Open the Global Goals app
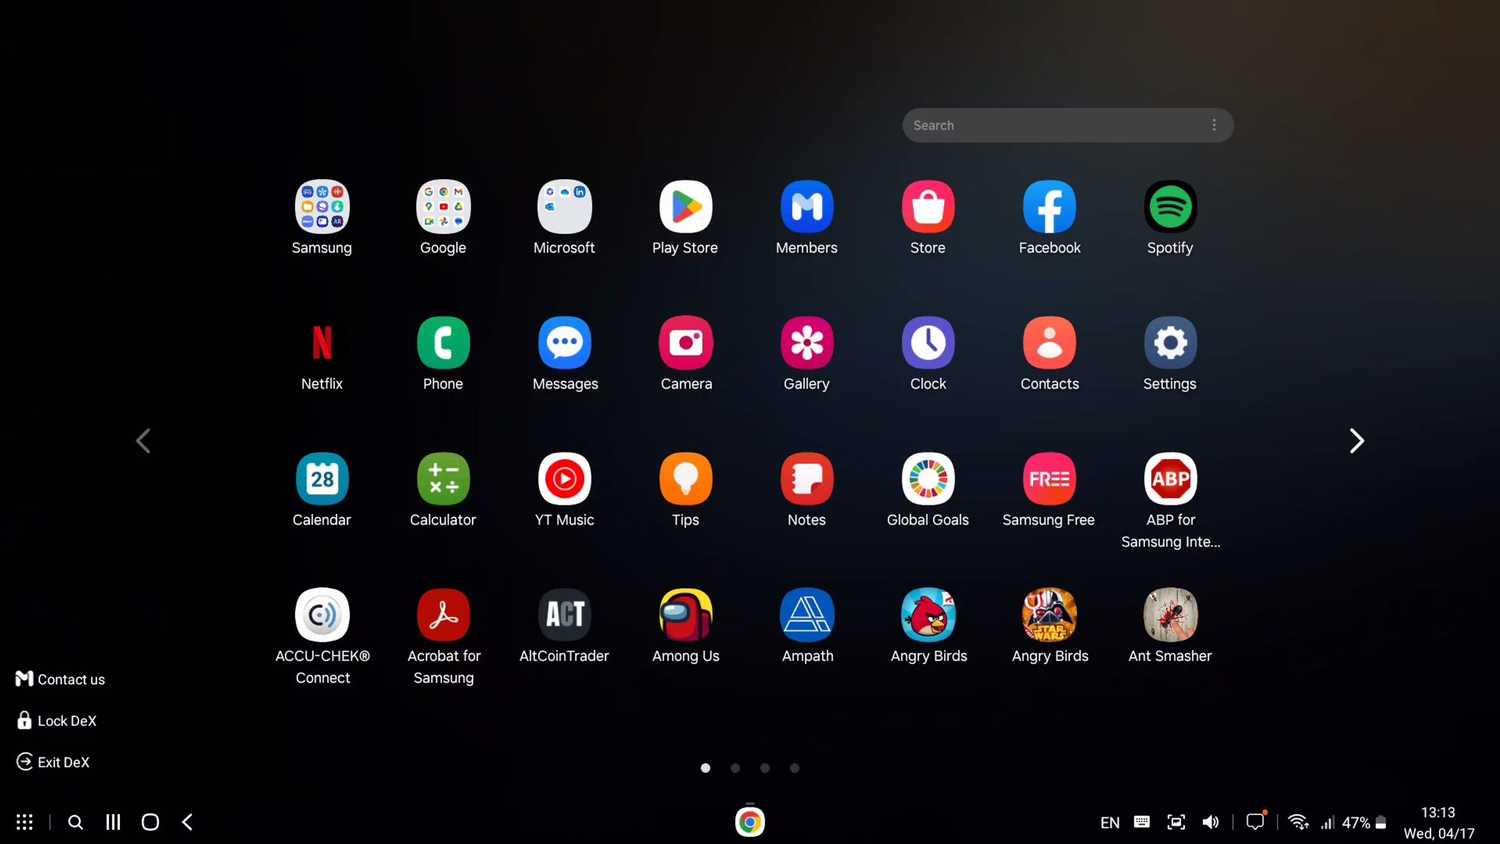Screen dimensions: 1500x844 point(927,478)
